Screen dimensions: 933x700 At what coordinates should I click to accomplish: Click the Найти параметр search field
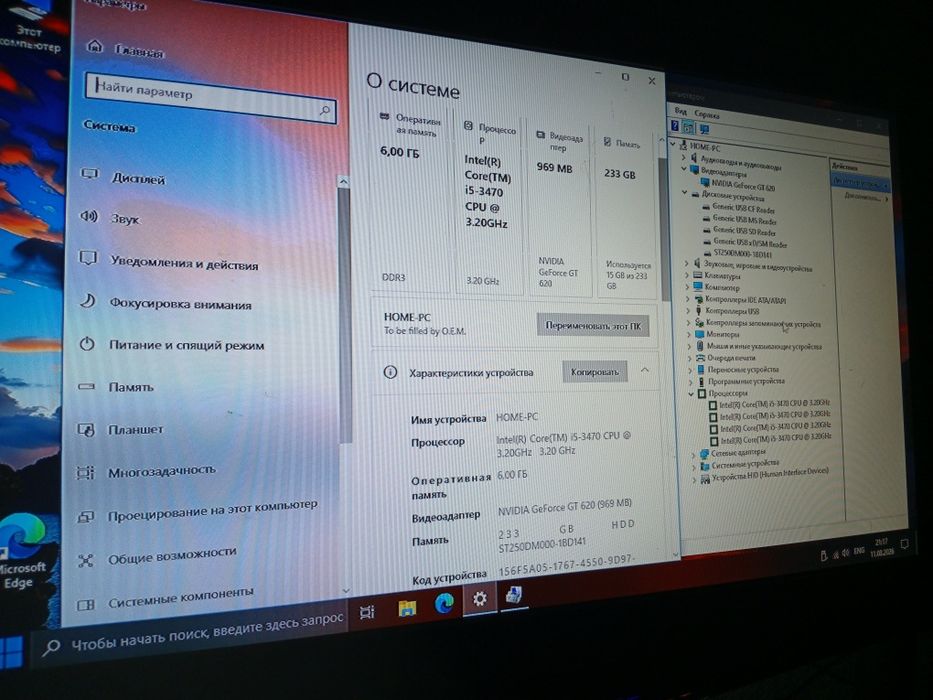coord(211,99)
